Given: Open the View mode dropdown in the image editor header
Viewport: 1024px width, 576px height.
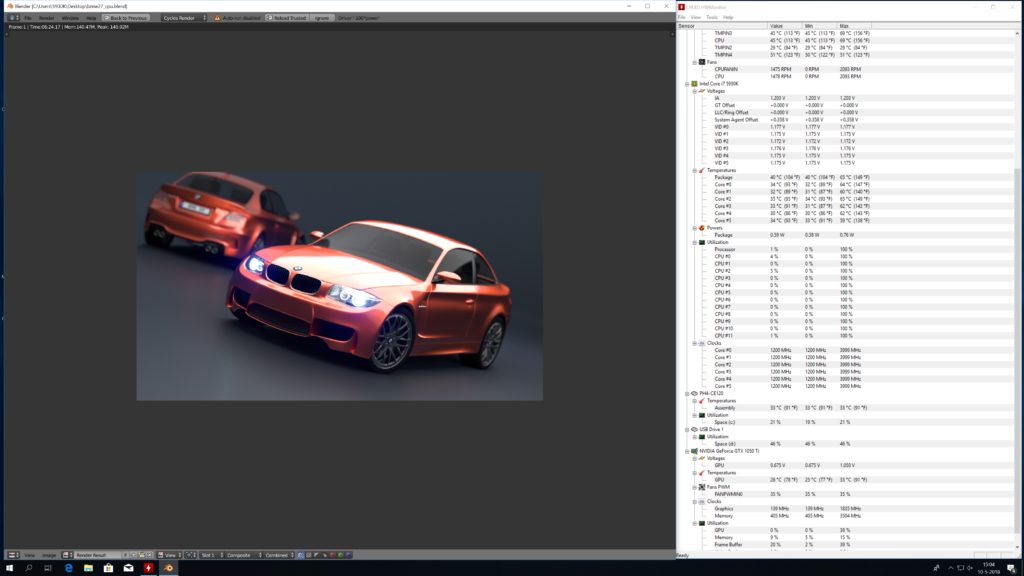Looking at the screenshot, I should (169, 555).
